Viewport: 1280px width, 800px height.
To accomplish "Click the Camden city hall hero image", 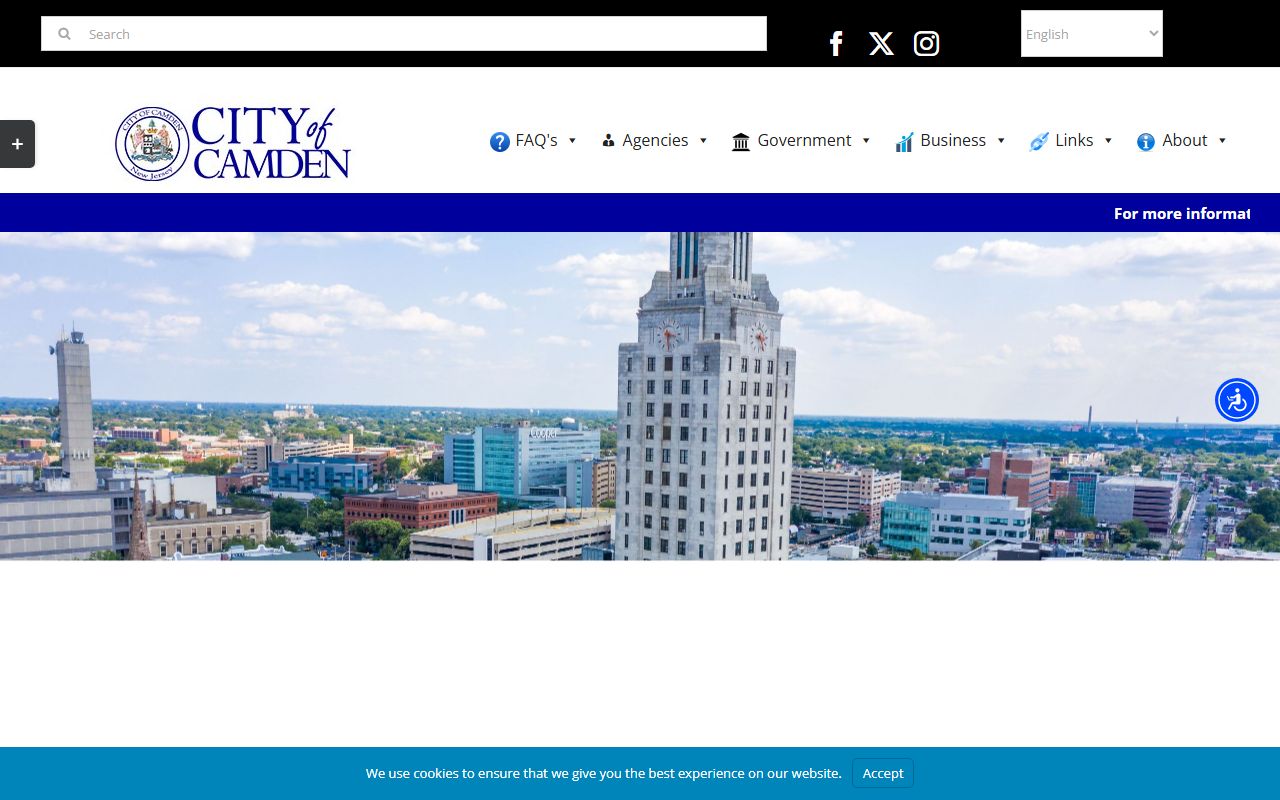I will [640, 396].
